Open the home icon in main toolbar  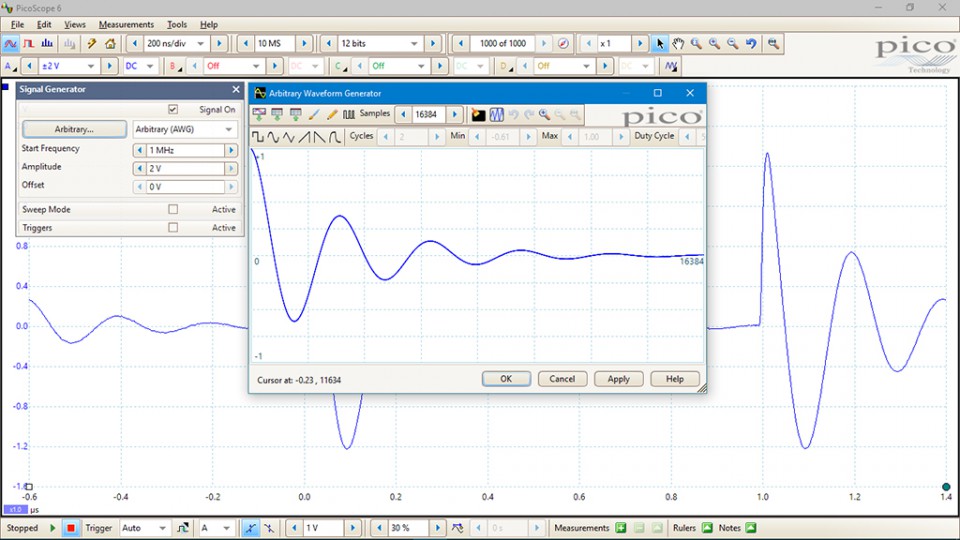coord(110,44)
